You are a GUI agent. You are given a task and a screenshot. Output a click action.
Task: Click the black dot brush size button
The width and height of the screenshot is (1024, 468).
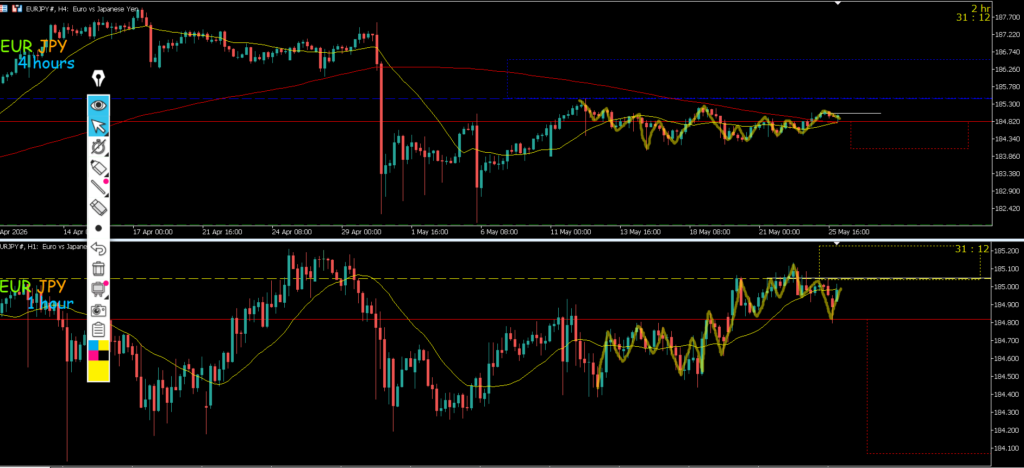tap(99, 228)
